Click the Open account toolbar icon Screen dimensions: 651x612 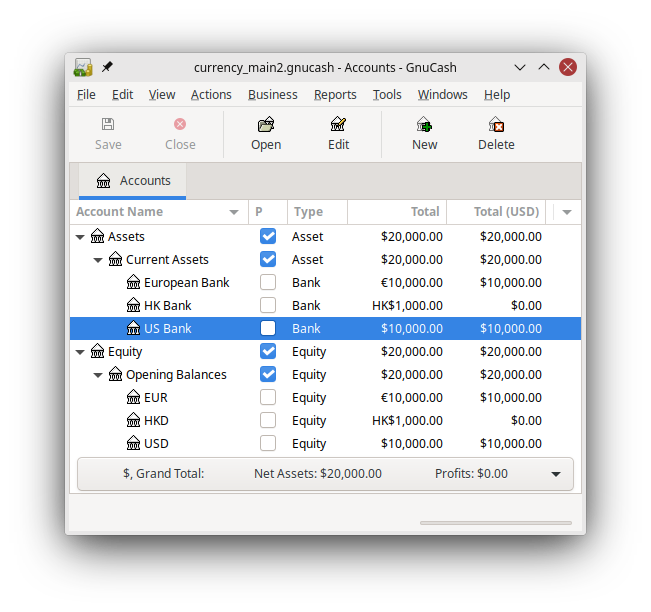click(x=265, y=125)
